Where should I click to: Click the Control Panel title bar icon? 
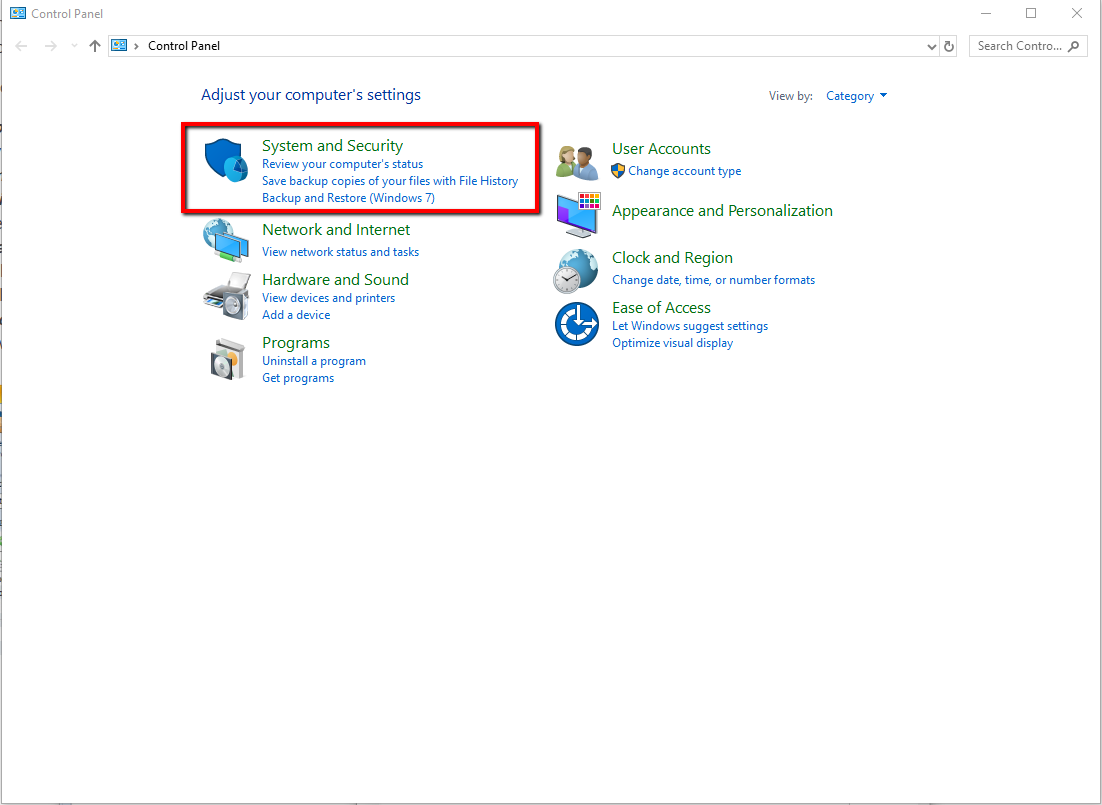(18, 13)
